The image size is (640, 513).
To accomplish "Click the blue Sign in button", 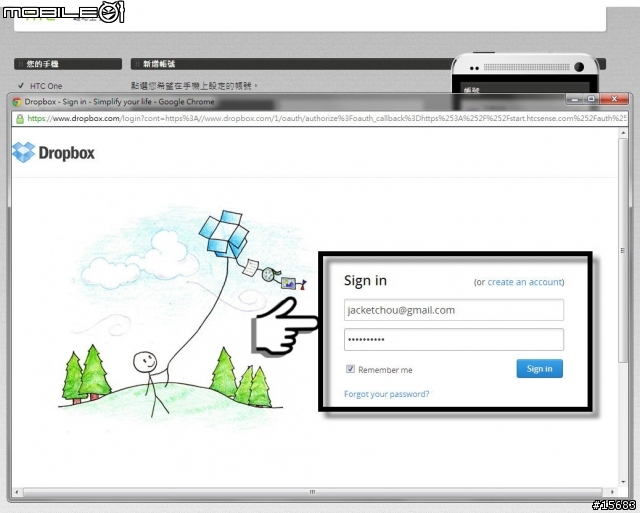I will tap(539, 369).
